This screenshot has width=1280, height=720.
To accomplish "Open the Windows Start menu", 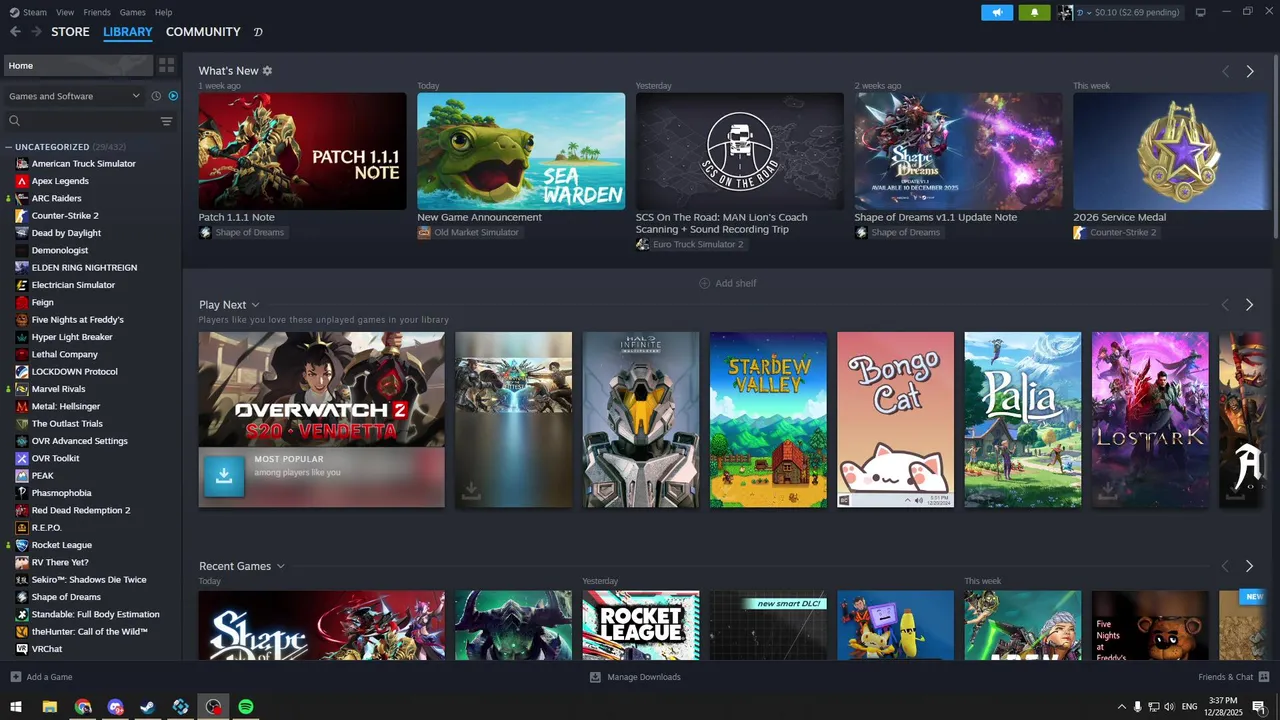I will [x=16, y=707].
